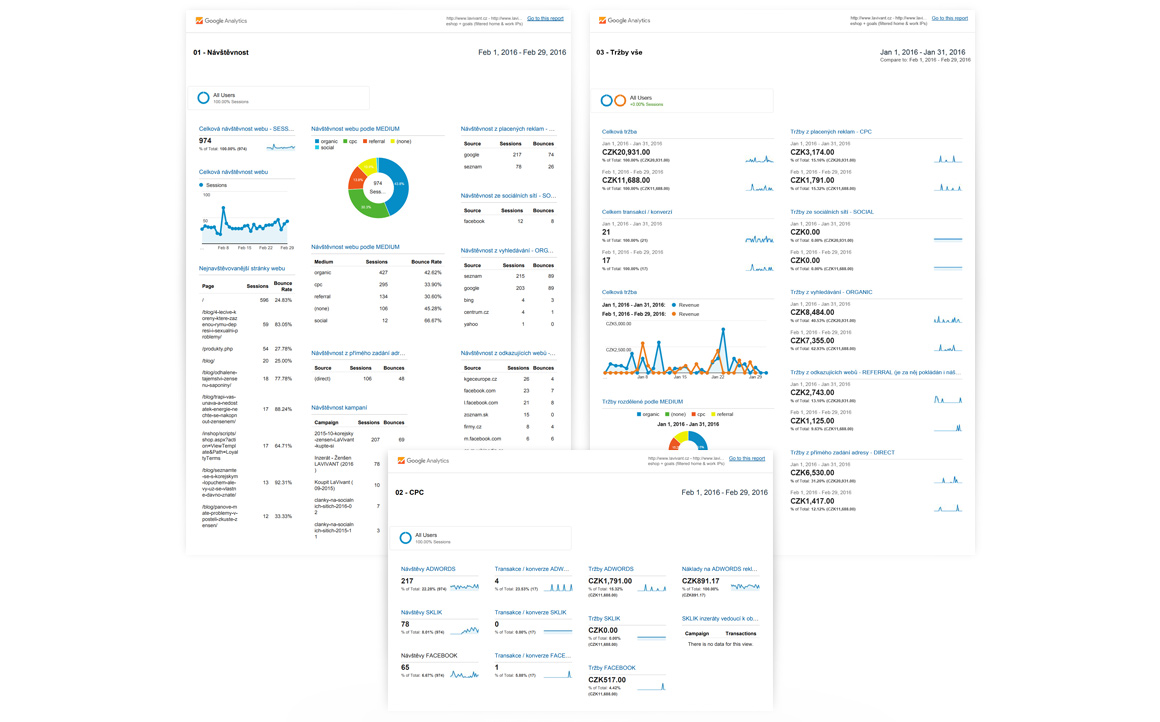
Task: Open 'Go to this report' link in 02 - CPC report
Action: [x=747, y=459]
